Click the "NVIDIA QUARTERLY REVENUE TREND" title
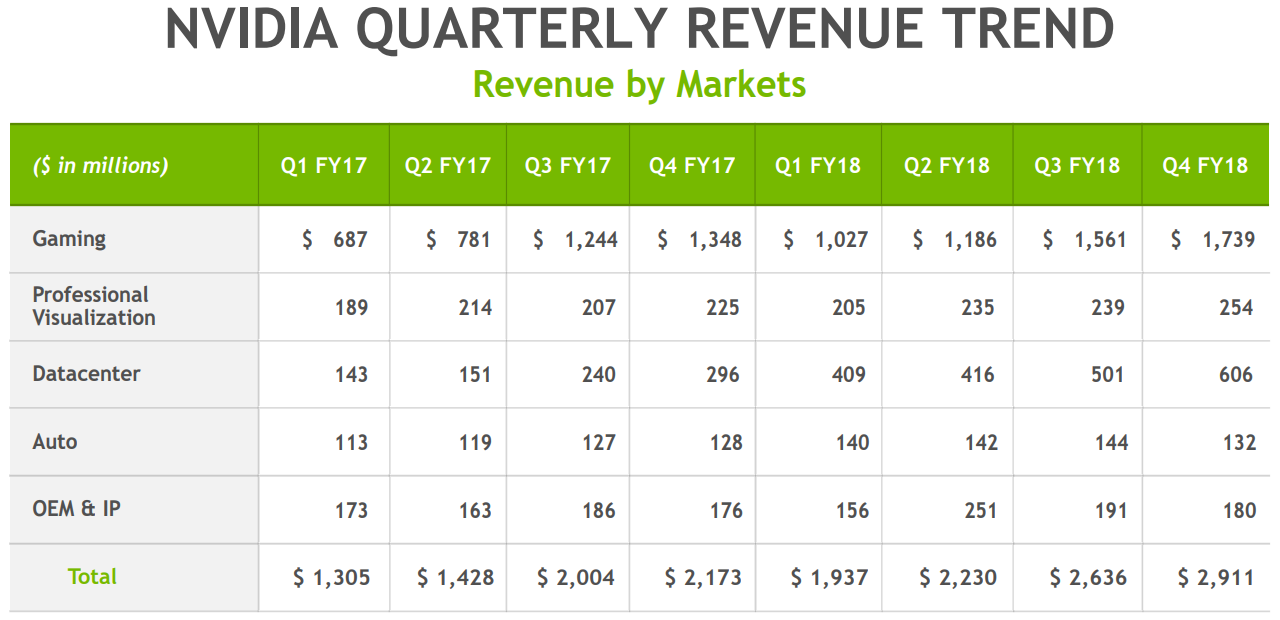This screenshot has height=620, width=1280. (640, 30)
